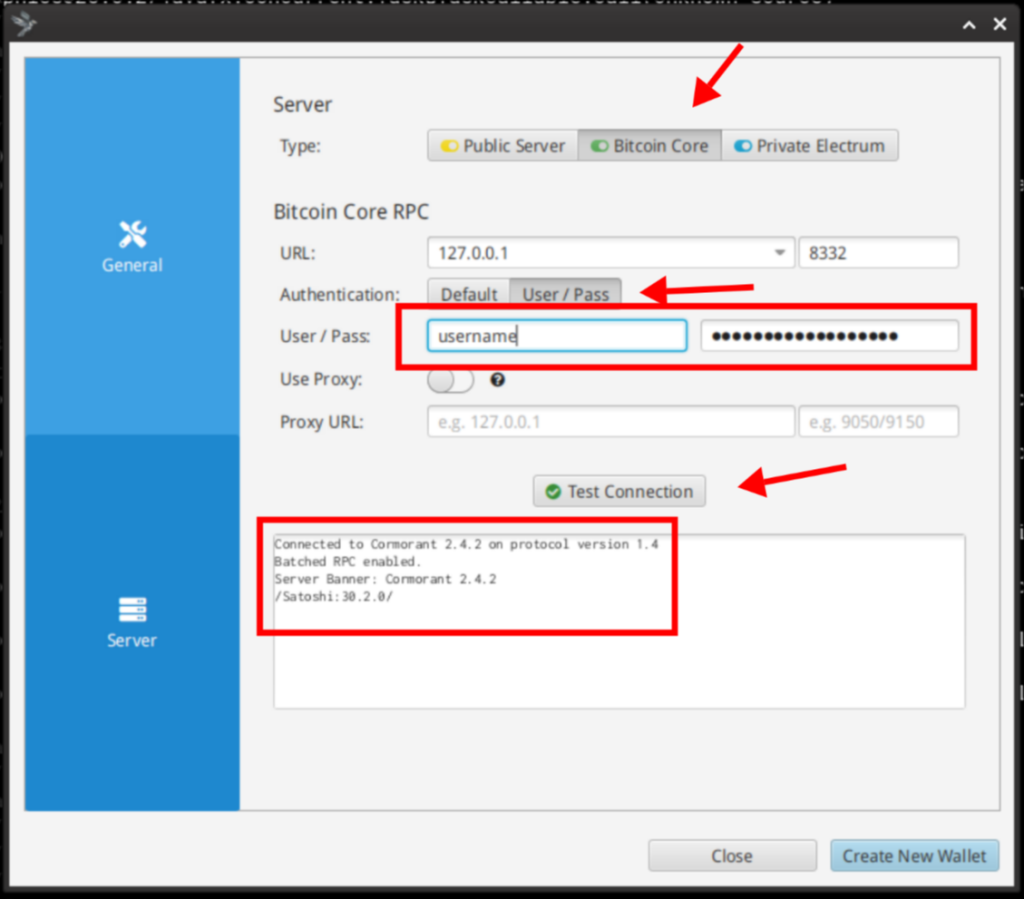Click Create New Wallet

pyautogui.click(x=914, y=856)
